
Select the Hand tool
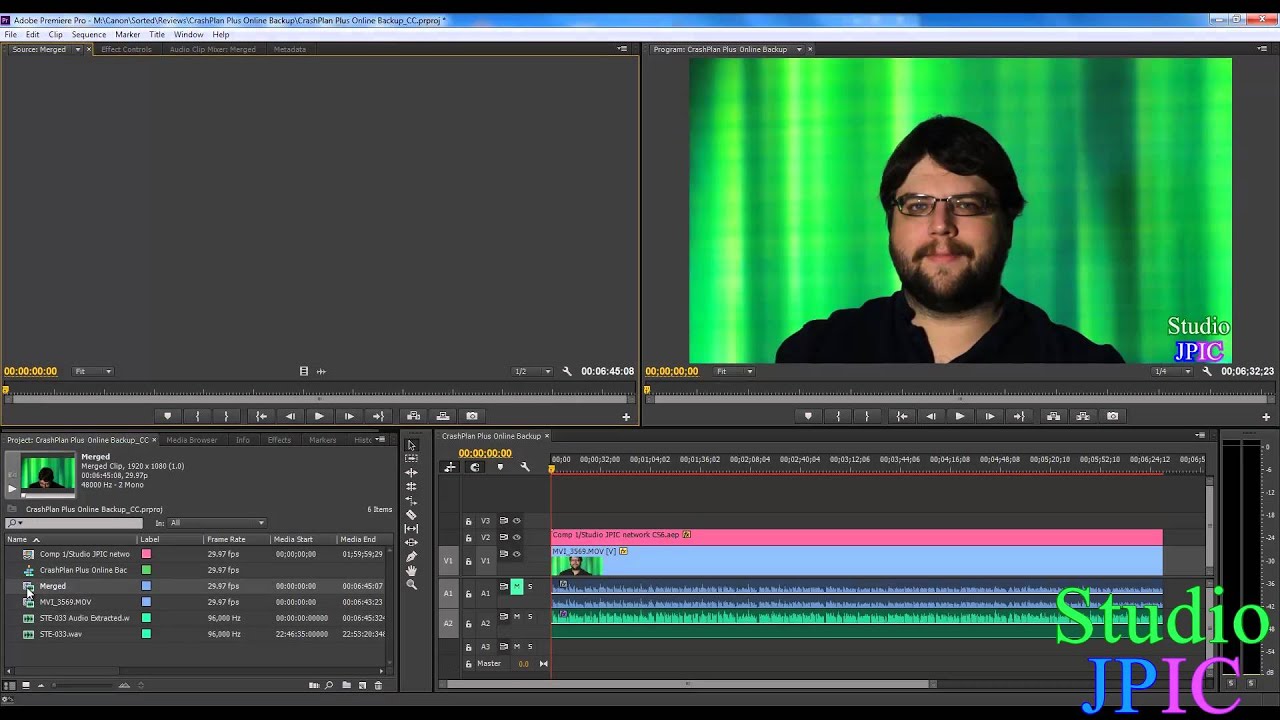click(x=411, y=571)
